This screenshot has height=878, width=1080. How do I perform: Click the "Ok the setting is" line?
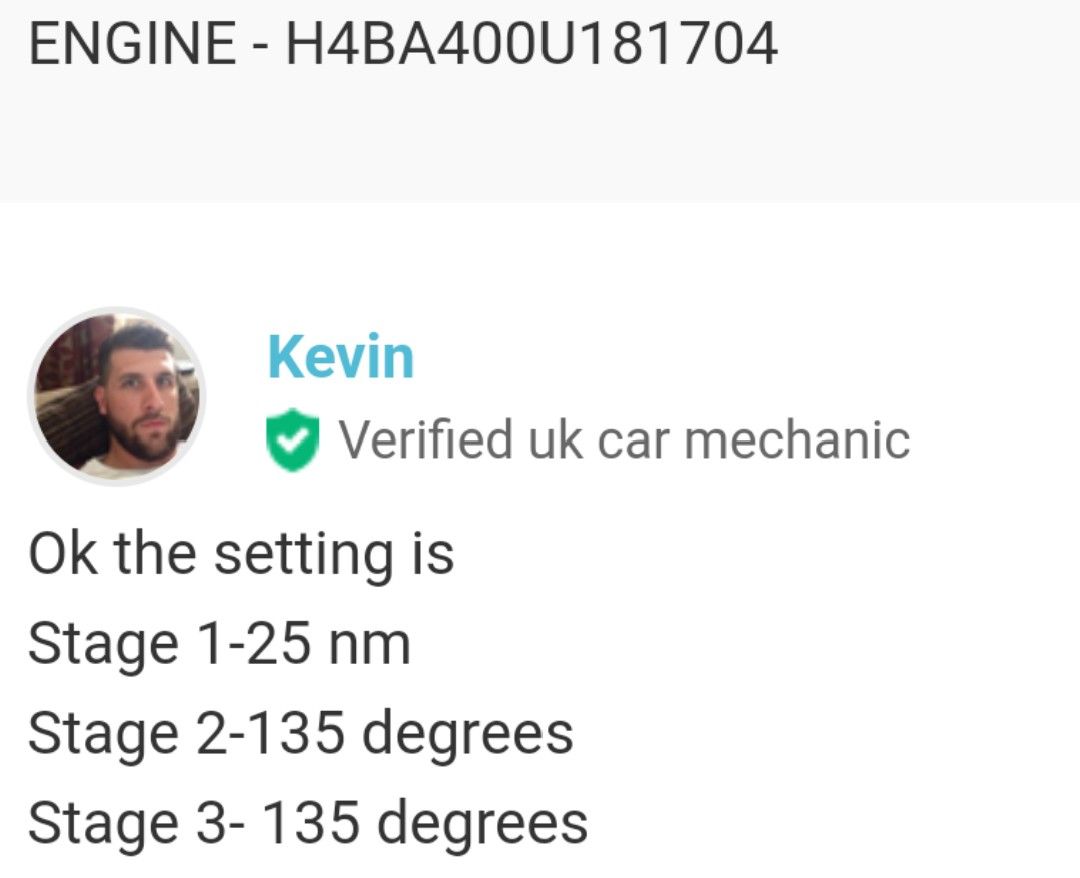point(241,553)
